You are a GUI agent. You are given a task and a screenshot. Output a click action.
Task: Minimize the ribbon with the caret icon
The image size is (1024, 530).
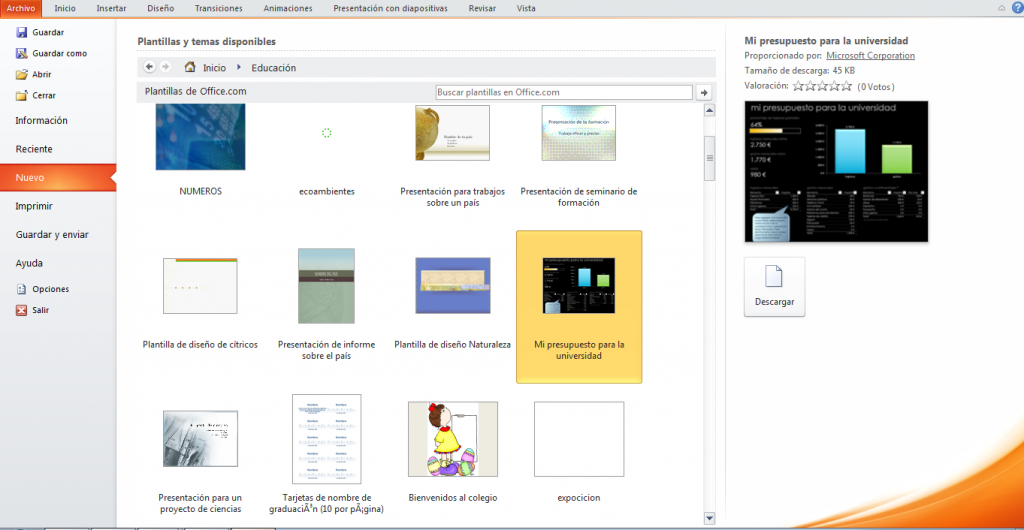(x=1002, y=8)
